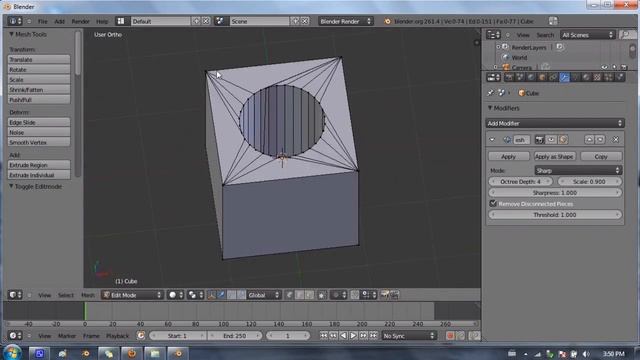Viewport: 640px width, 360px height.
Task: Play the animation in reverse
Action: coord(344,336)
